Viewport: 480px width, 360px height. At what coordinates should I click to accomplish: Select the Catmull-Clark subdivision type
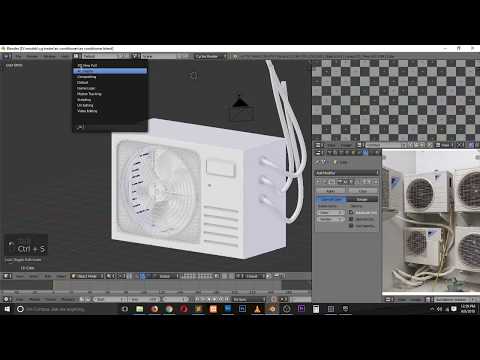[331, 199]
